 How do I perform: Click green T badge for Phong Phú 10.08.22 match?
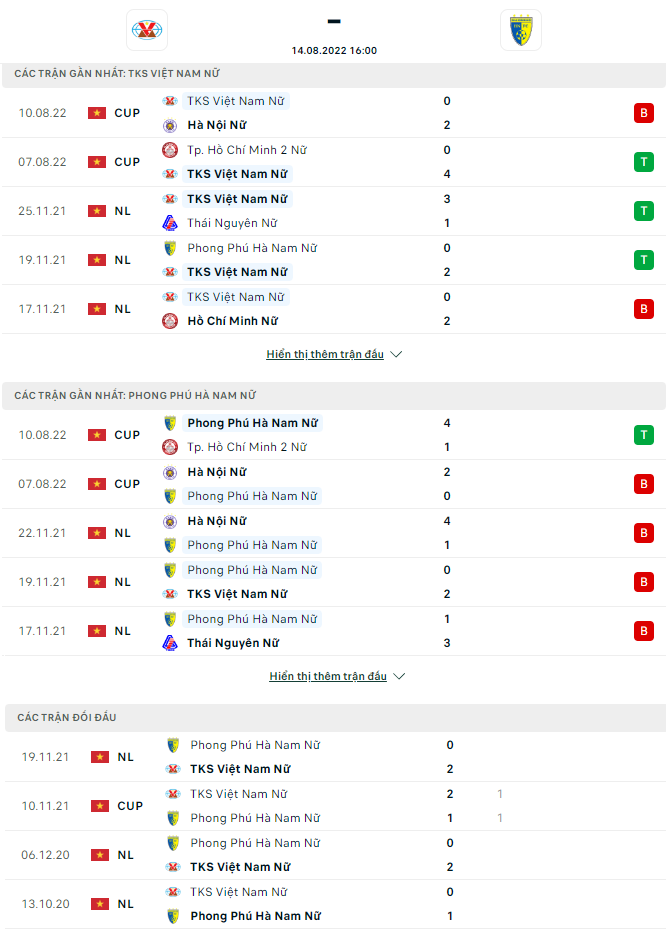[x=644, y=435]
